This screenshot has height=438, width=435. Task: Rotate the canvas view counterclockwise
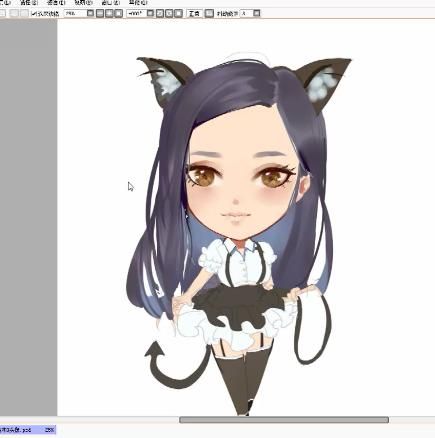click(x=160, y=13)
